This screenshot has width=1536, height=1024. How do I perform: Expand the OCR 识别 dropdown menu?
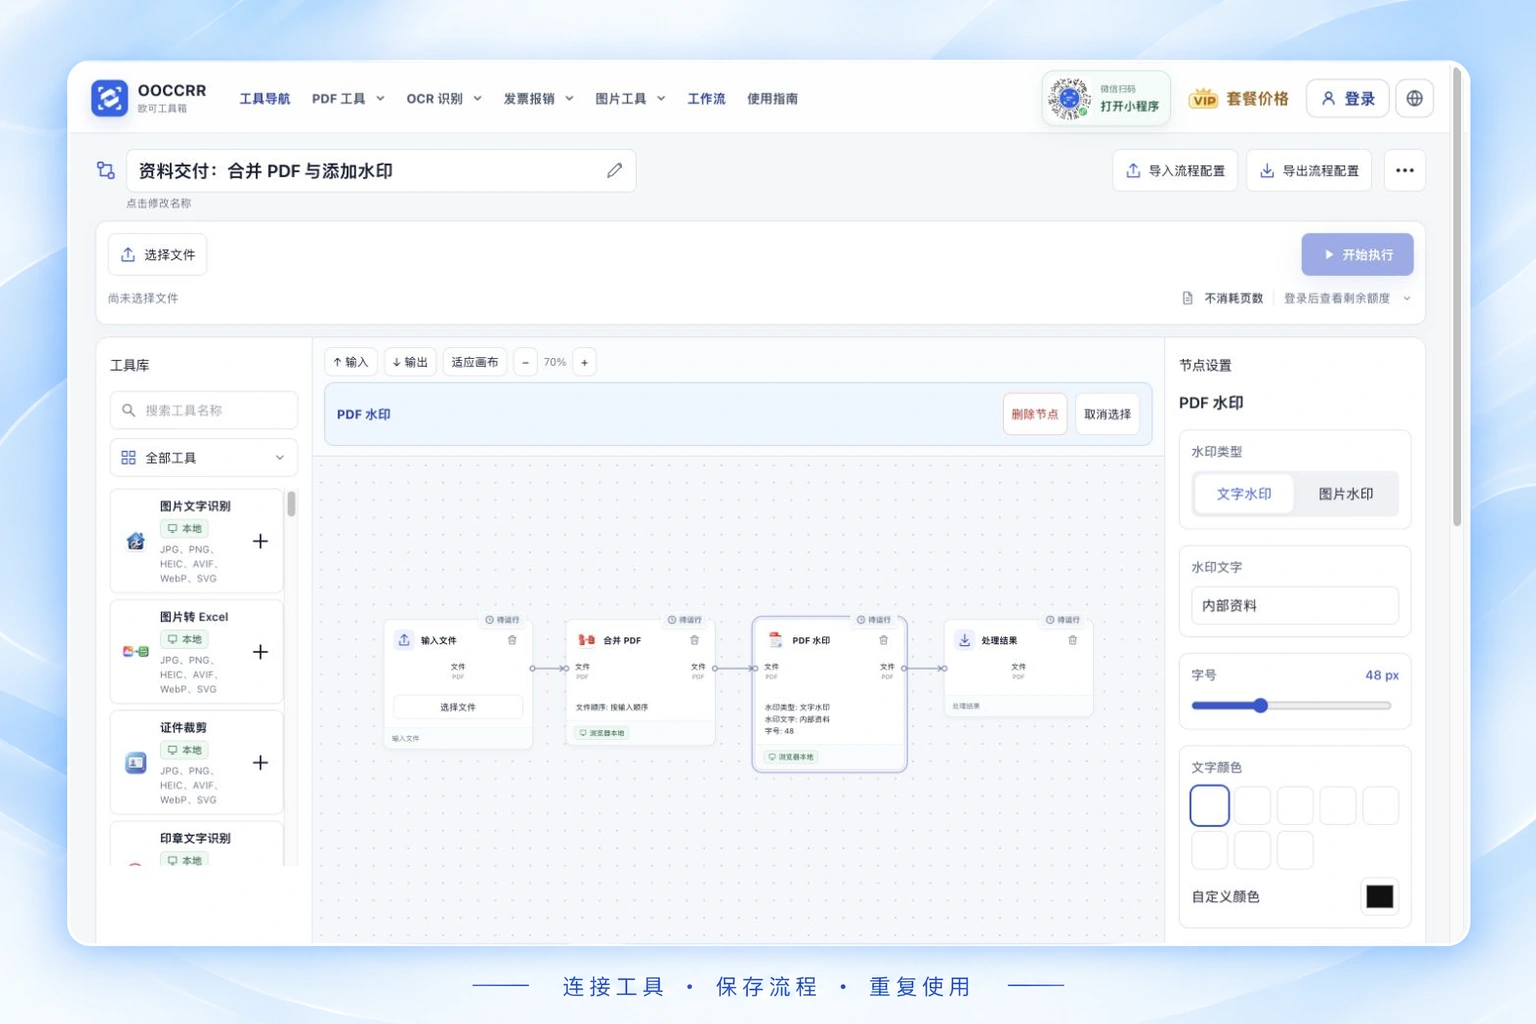[x=444, y=99]
